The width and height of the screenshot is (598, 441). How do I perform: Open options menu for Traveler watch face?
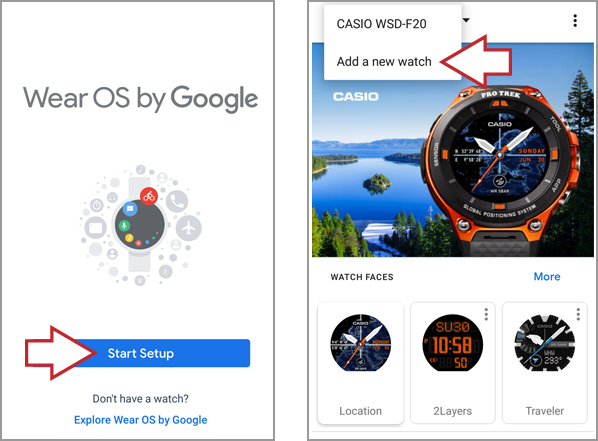pyautogui.click(x=578, y=314)
